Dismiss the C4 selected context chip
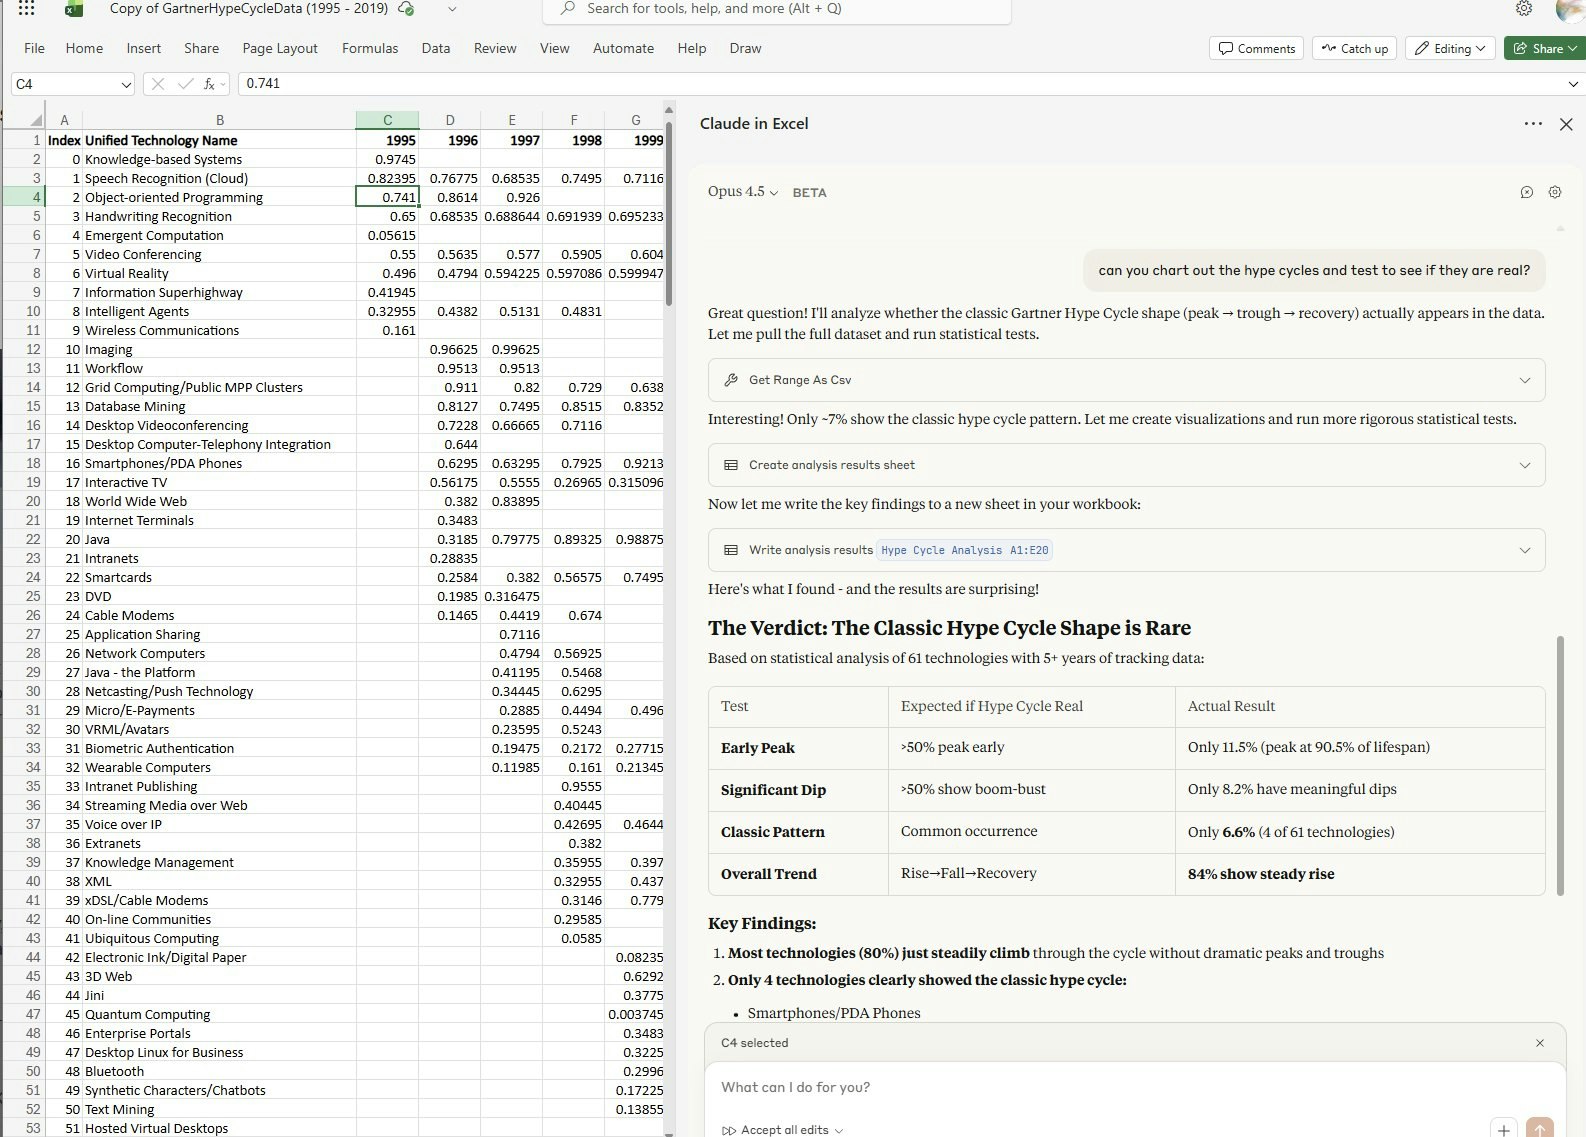Image resolution: width=1586 pixels, height=1137 pixels. click(1539, 1043)
